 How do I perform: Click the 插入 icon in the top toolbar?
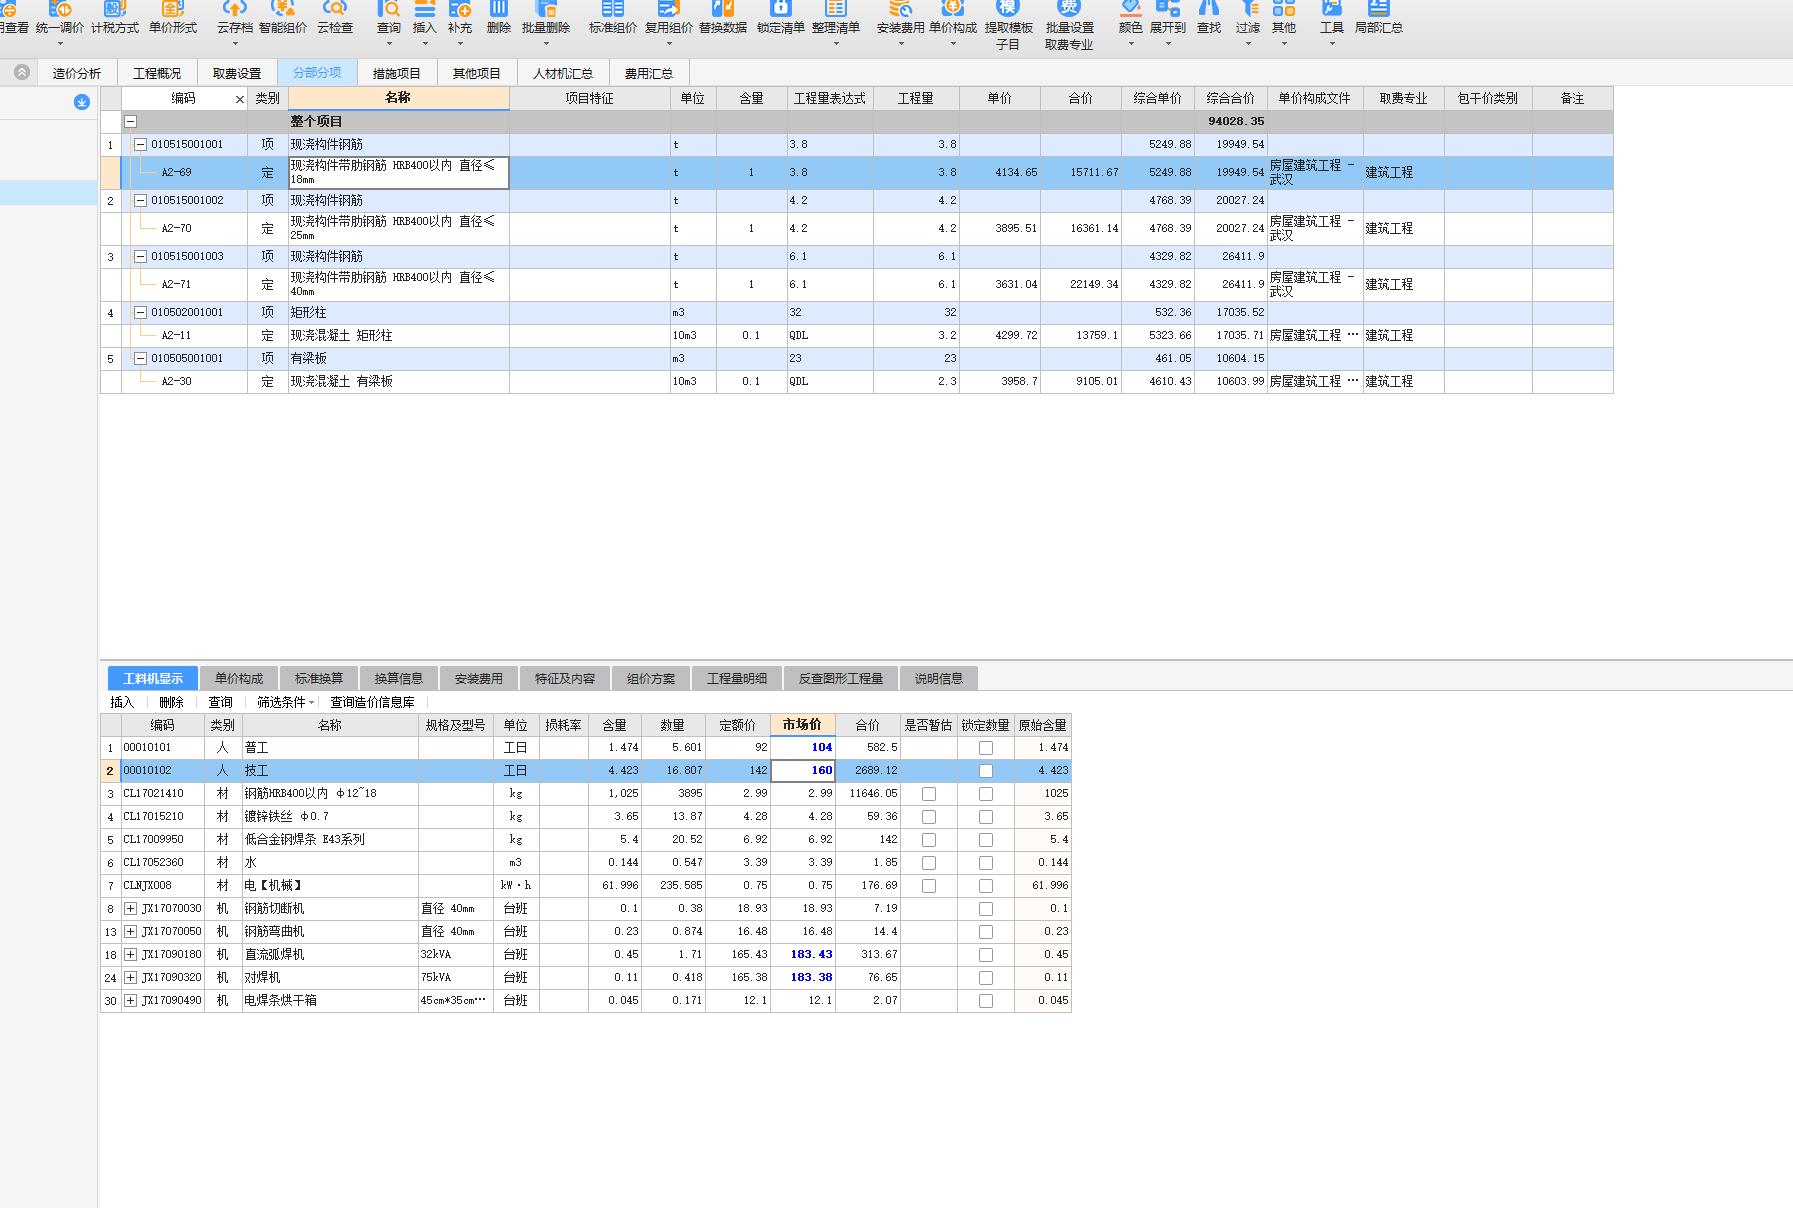click(x=425, y=18)
